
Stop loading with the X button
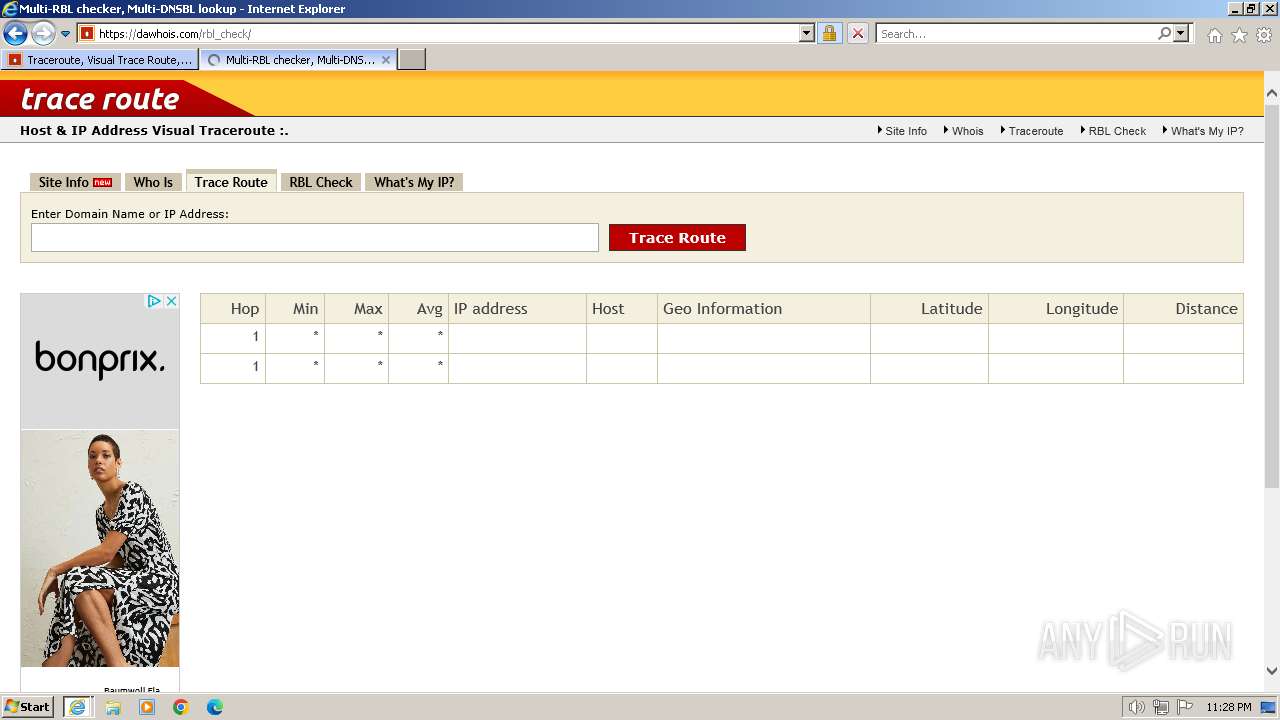(857, 33)
